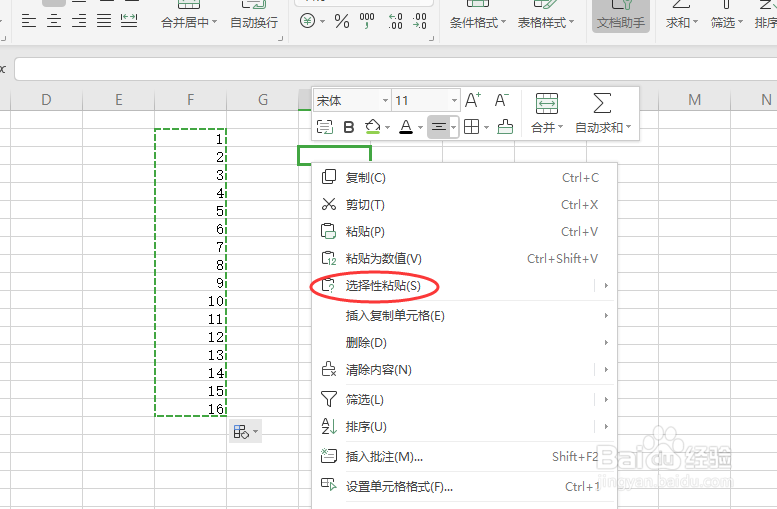
Task: Open 条件格式 conditional formatting menu
Action: (478, 22)
